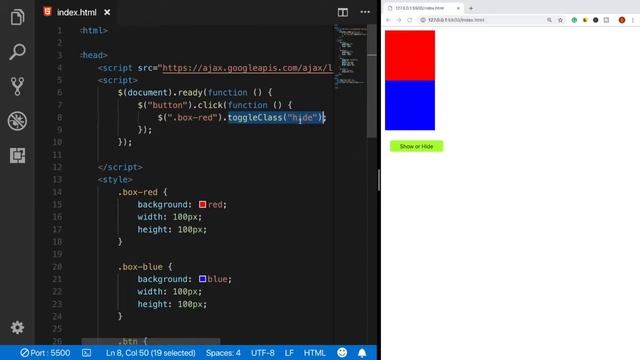Image resolution: width=640 pixels, height=360 pixels.
Task: Click the blue color swatch in CSS
Action: pos(202,279)
